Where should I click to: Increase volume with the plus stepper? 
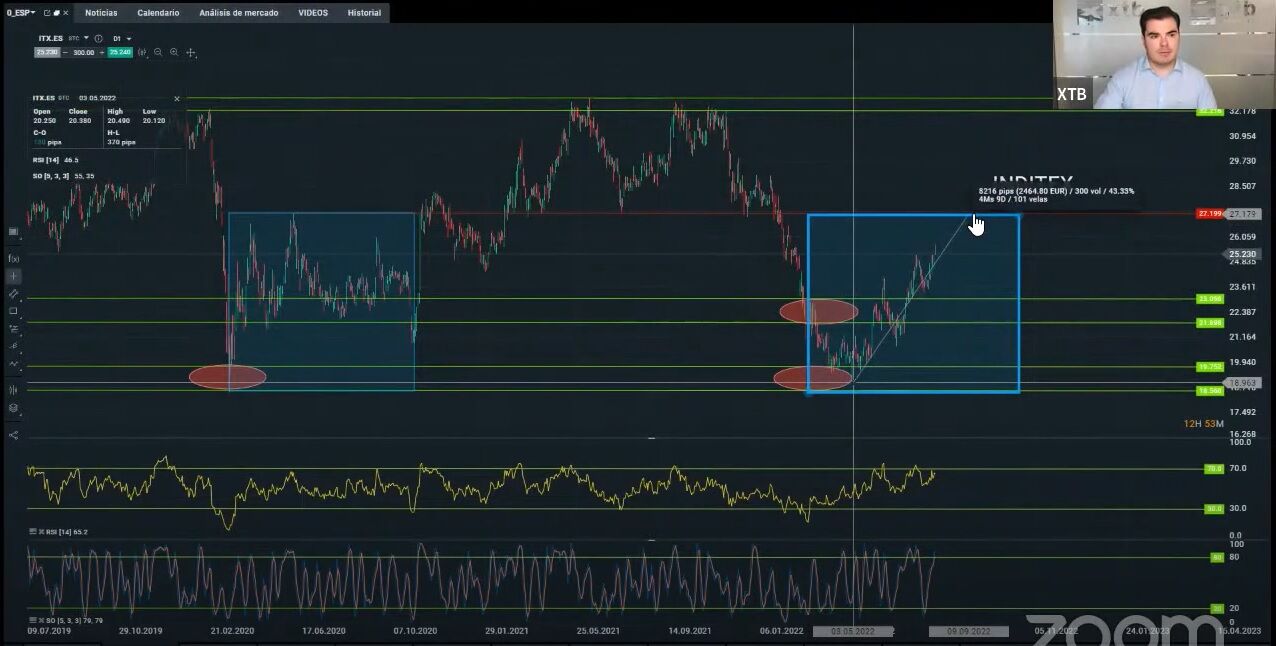coord(101,52)
